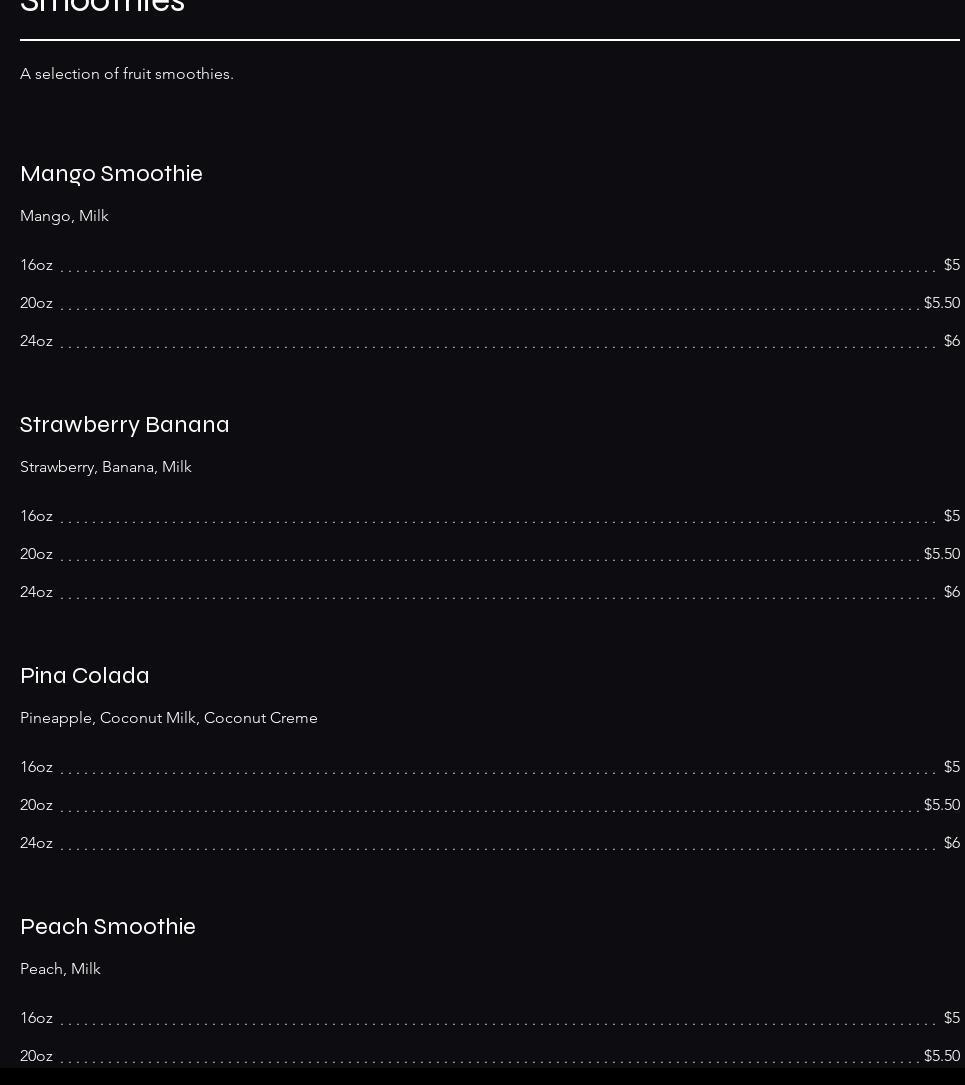Click the $5.50 price for Pina Colada
The image size is (965, 1085).
[941, 805]
